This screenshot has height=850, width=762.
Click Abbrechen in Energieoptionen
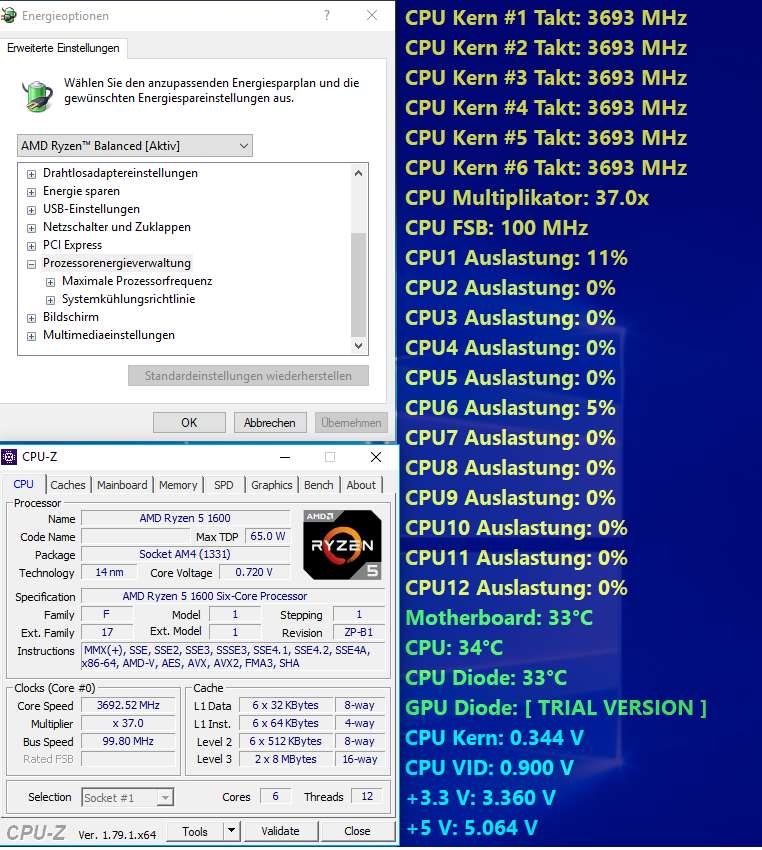coord(270,422)
